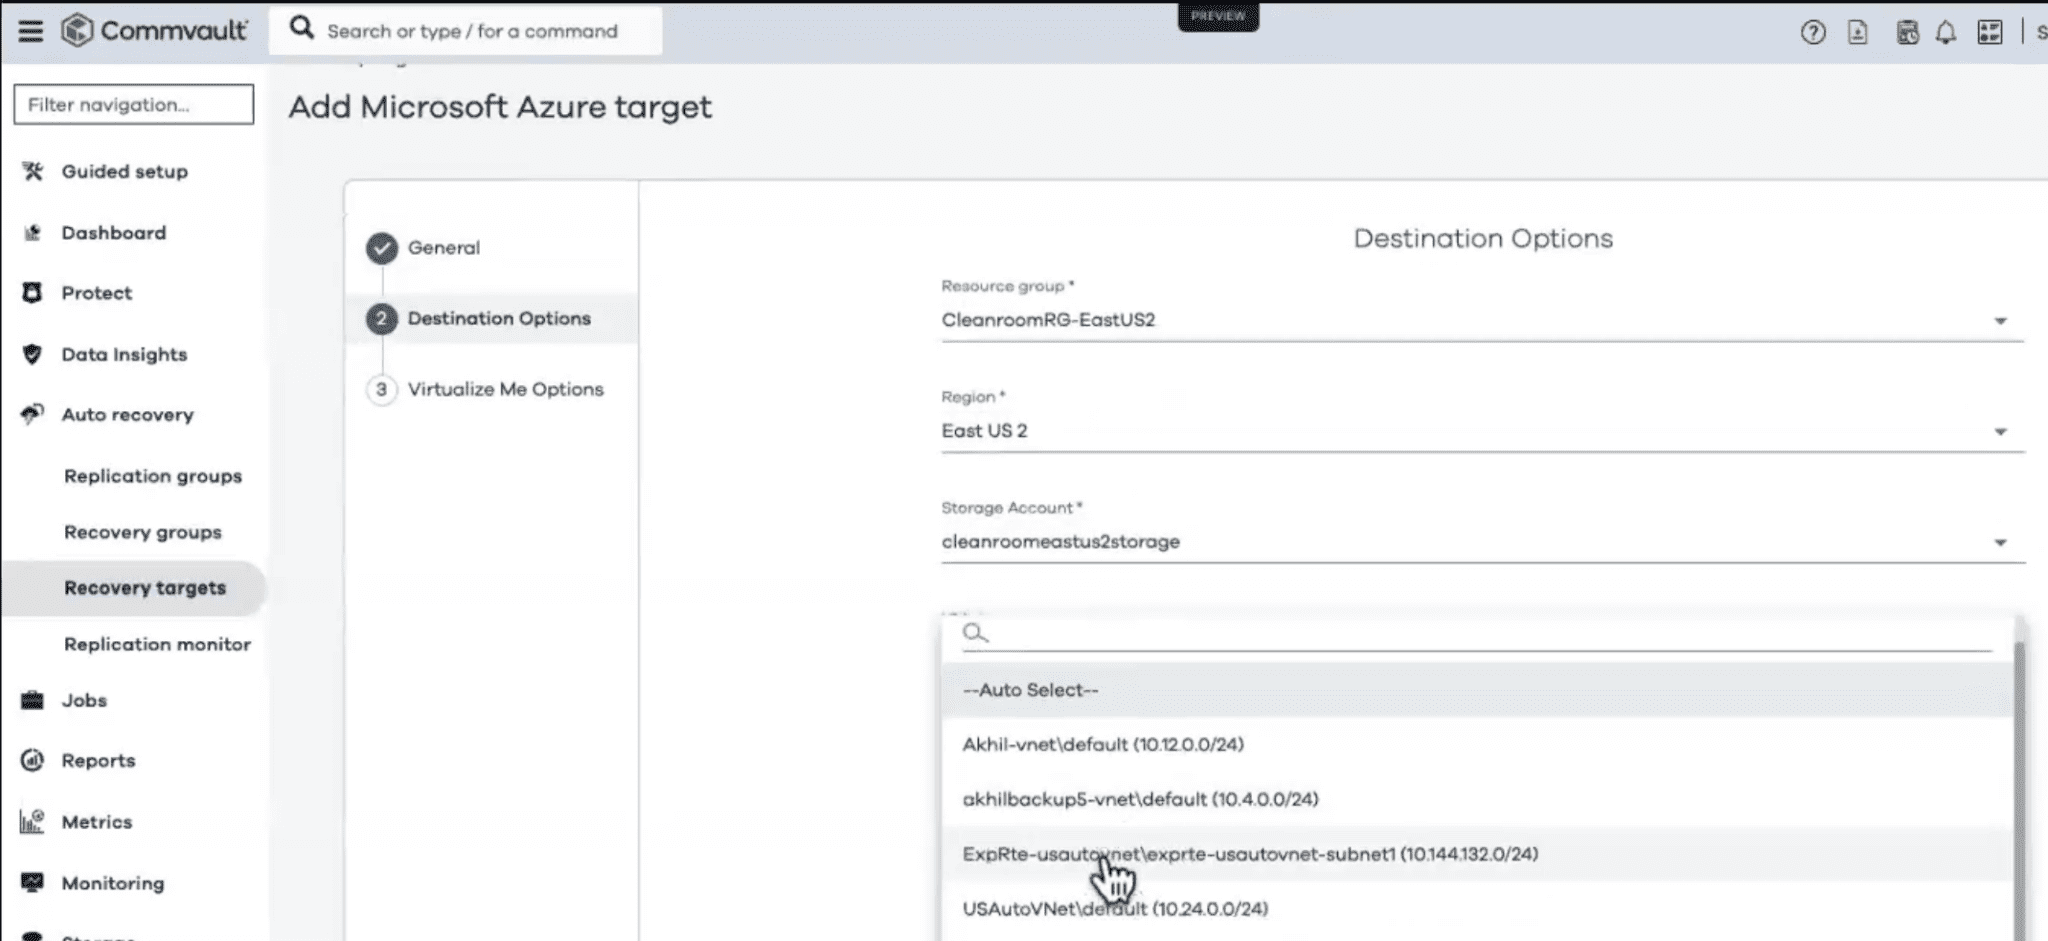The width and height of the screenshot is (2048, 941).
Task: Click the help question mark icon
Action: point(1813,31)
